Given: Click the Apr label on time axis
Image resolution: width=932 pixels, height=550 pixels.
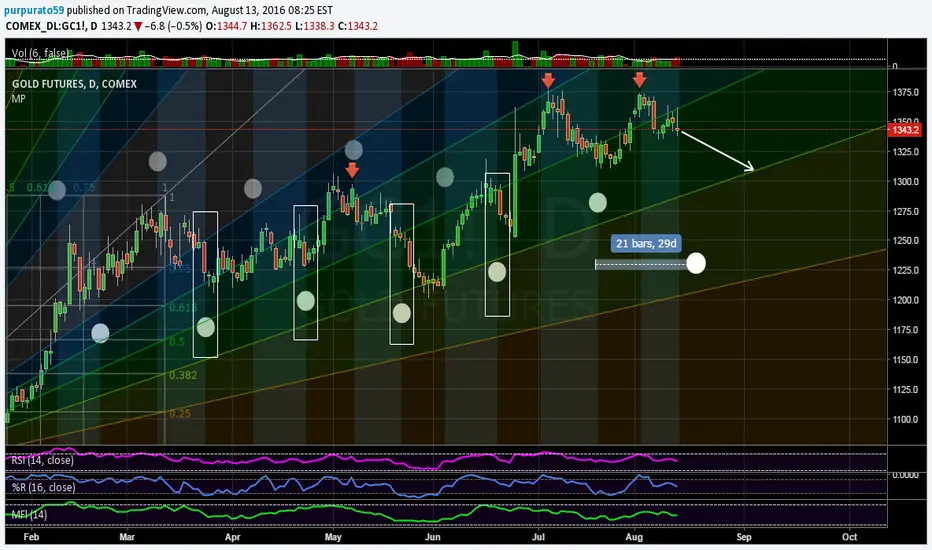Looking at the screenshot, I should coord(232,537).
